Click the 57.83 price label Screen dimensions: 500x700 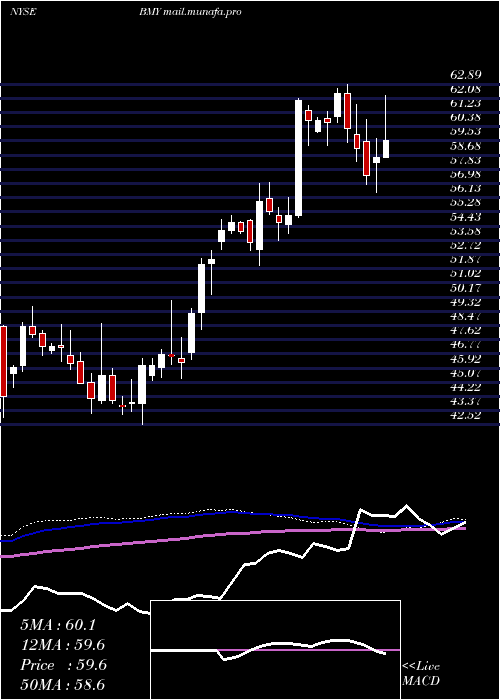[468, 160]
